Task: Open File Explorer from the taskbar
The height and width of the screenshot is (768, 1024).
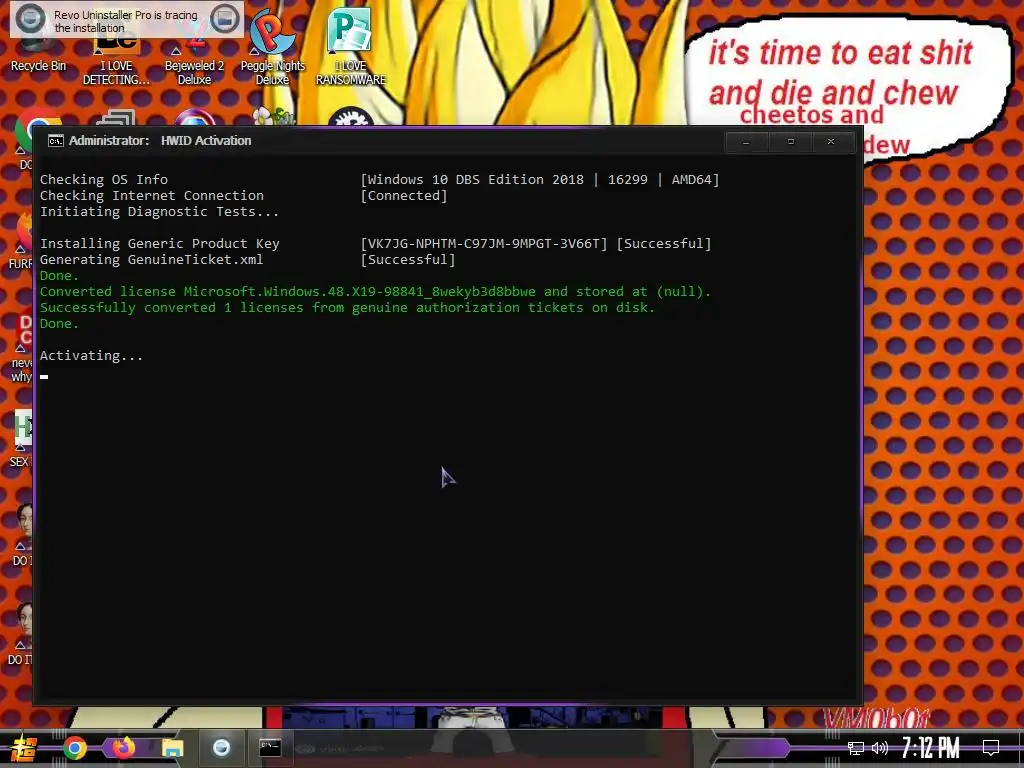Action: (172, 748)
